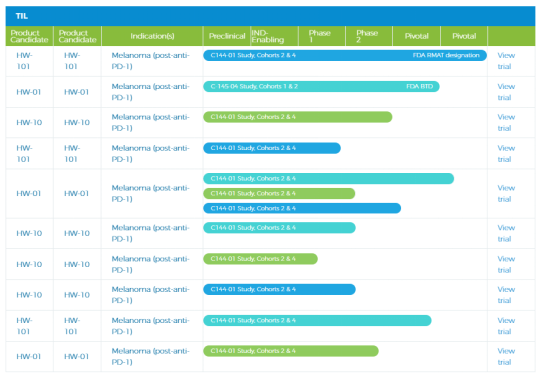Viewport: 537px width, 379px height.
Task: Select the Preclinical column header
Action: tap(227, 36)
